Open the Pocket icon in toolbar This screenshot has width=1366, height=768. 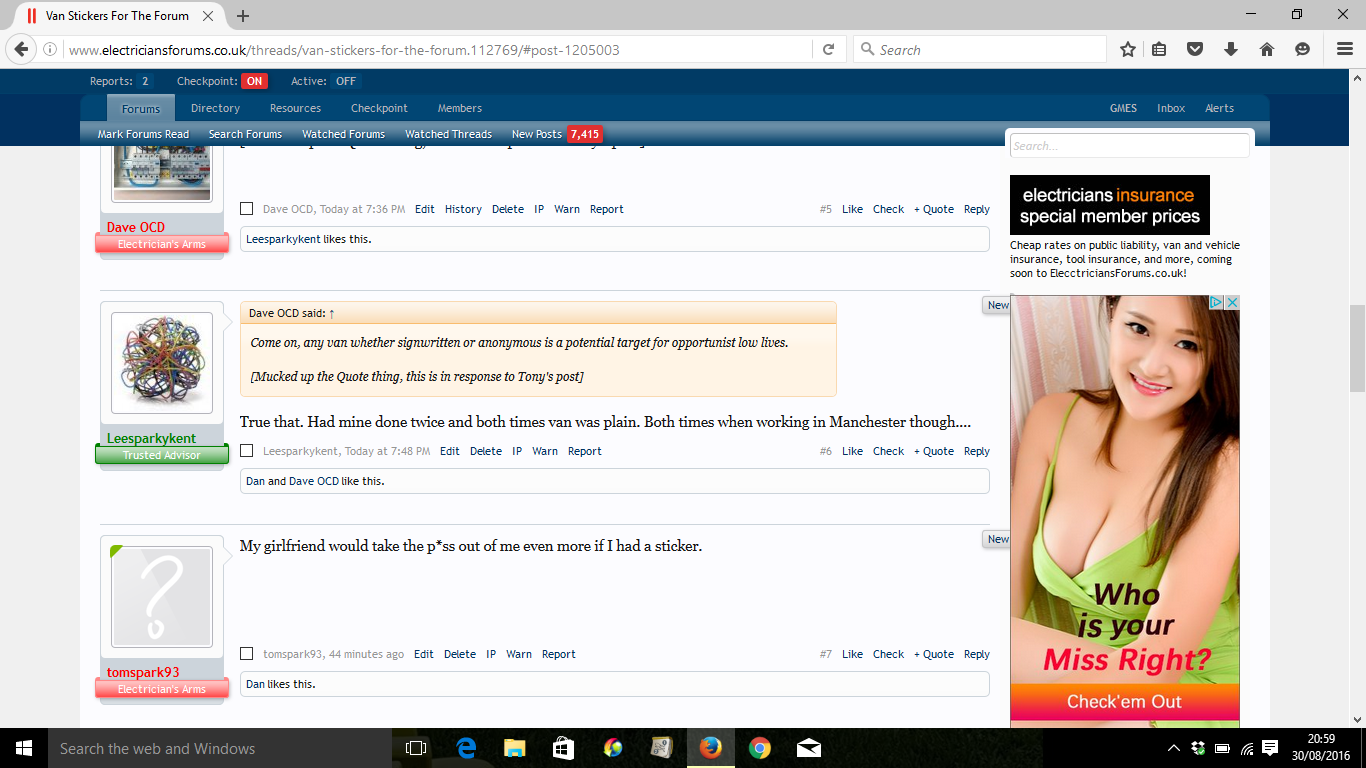pos(1194,49)
